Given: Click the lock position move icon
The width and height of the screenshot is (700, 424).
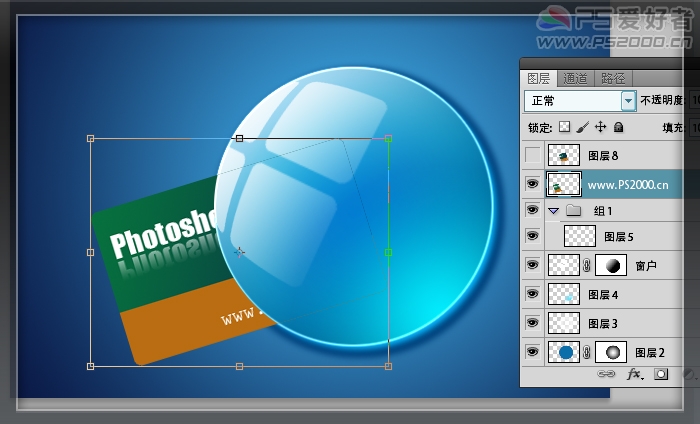Looking at the screenshot, I should (600, 127).
